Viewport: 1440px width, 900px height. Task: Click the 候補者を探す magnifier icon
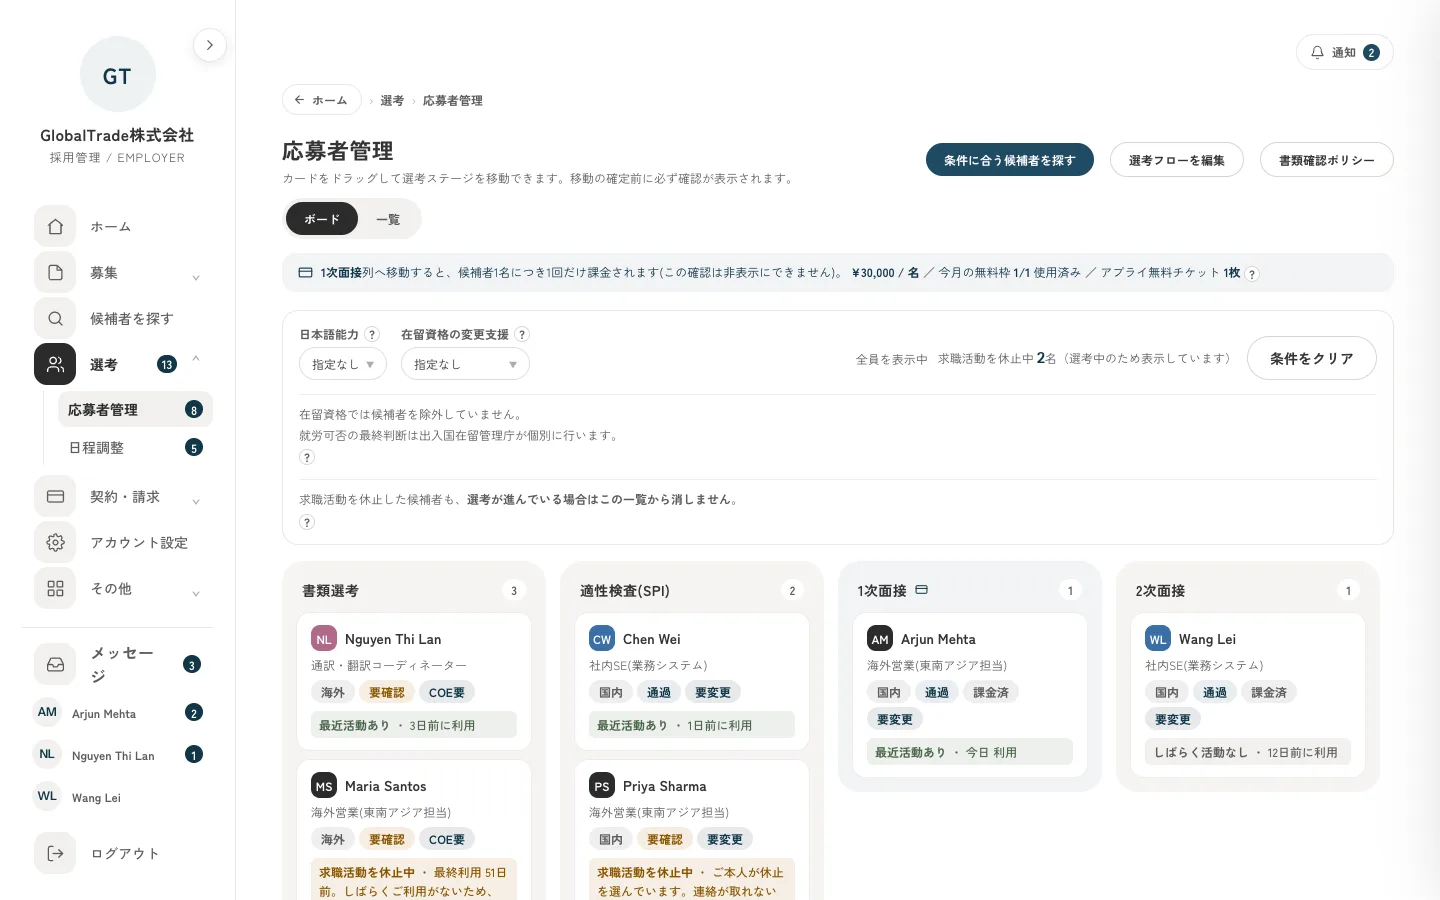[x=55, y=318]
